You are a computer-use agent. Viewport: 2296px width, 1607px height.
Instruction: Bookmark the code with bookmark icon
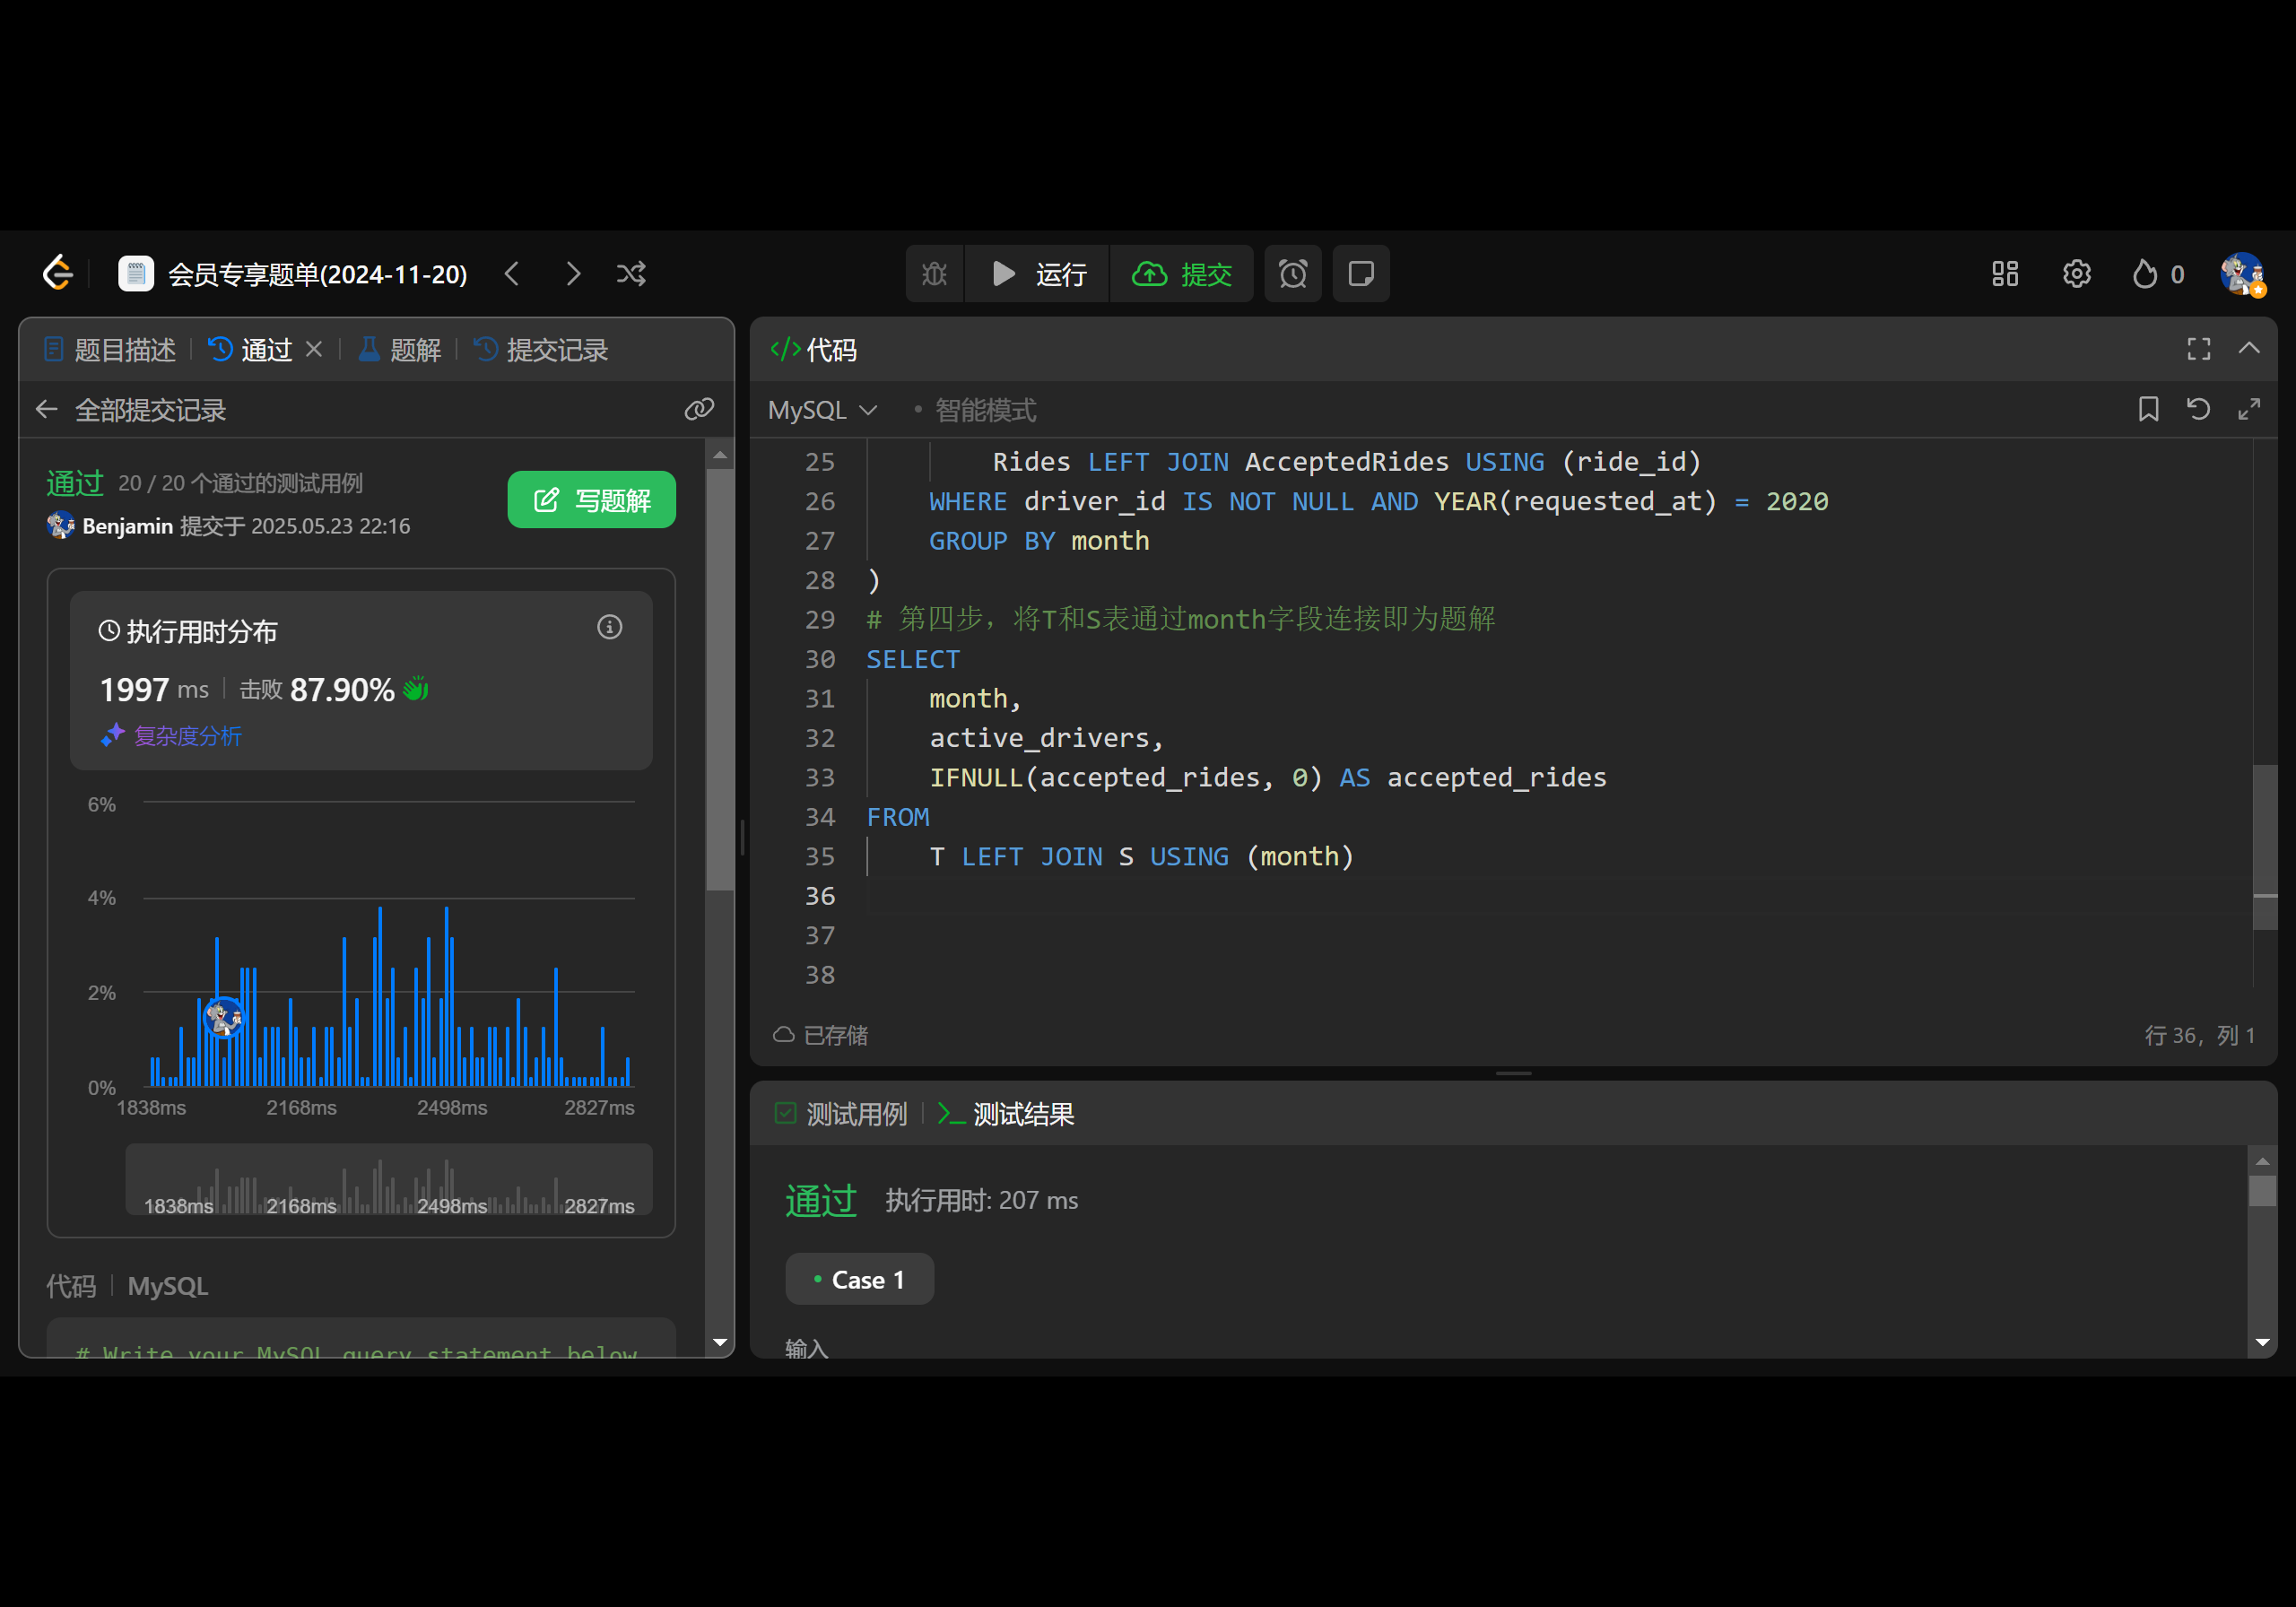point(2148,409)
